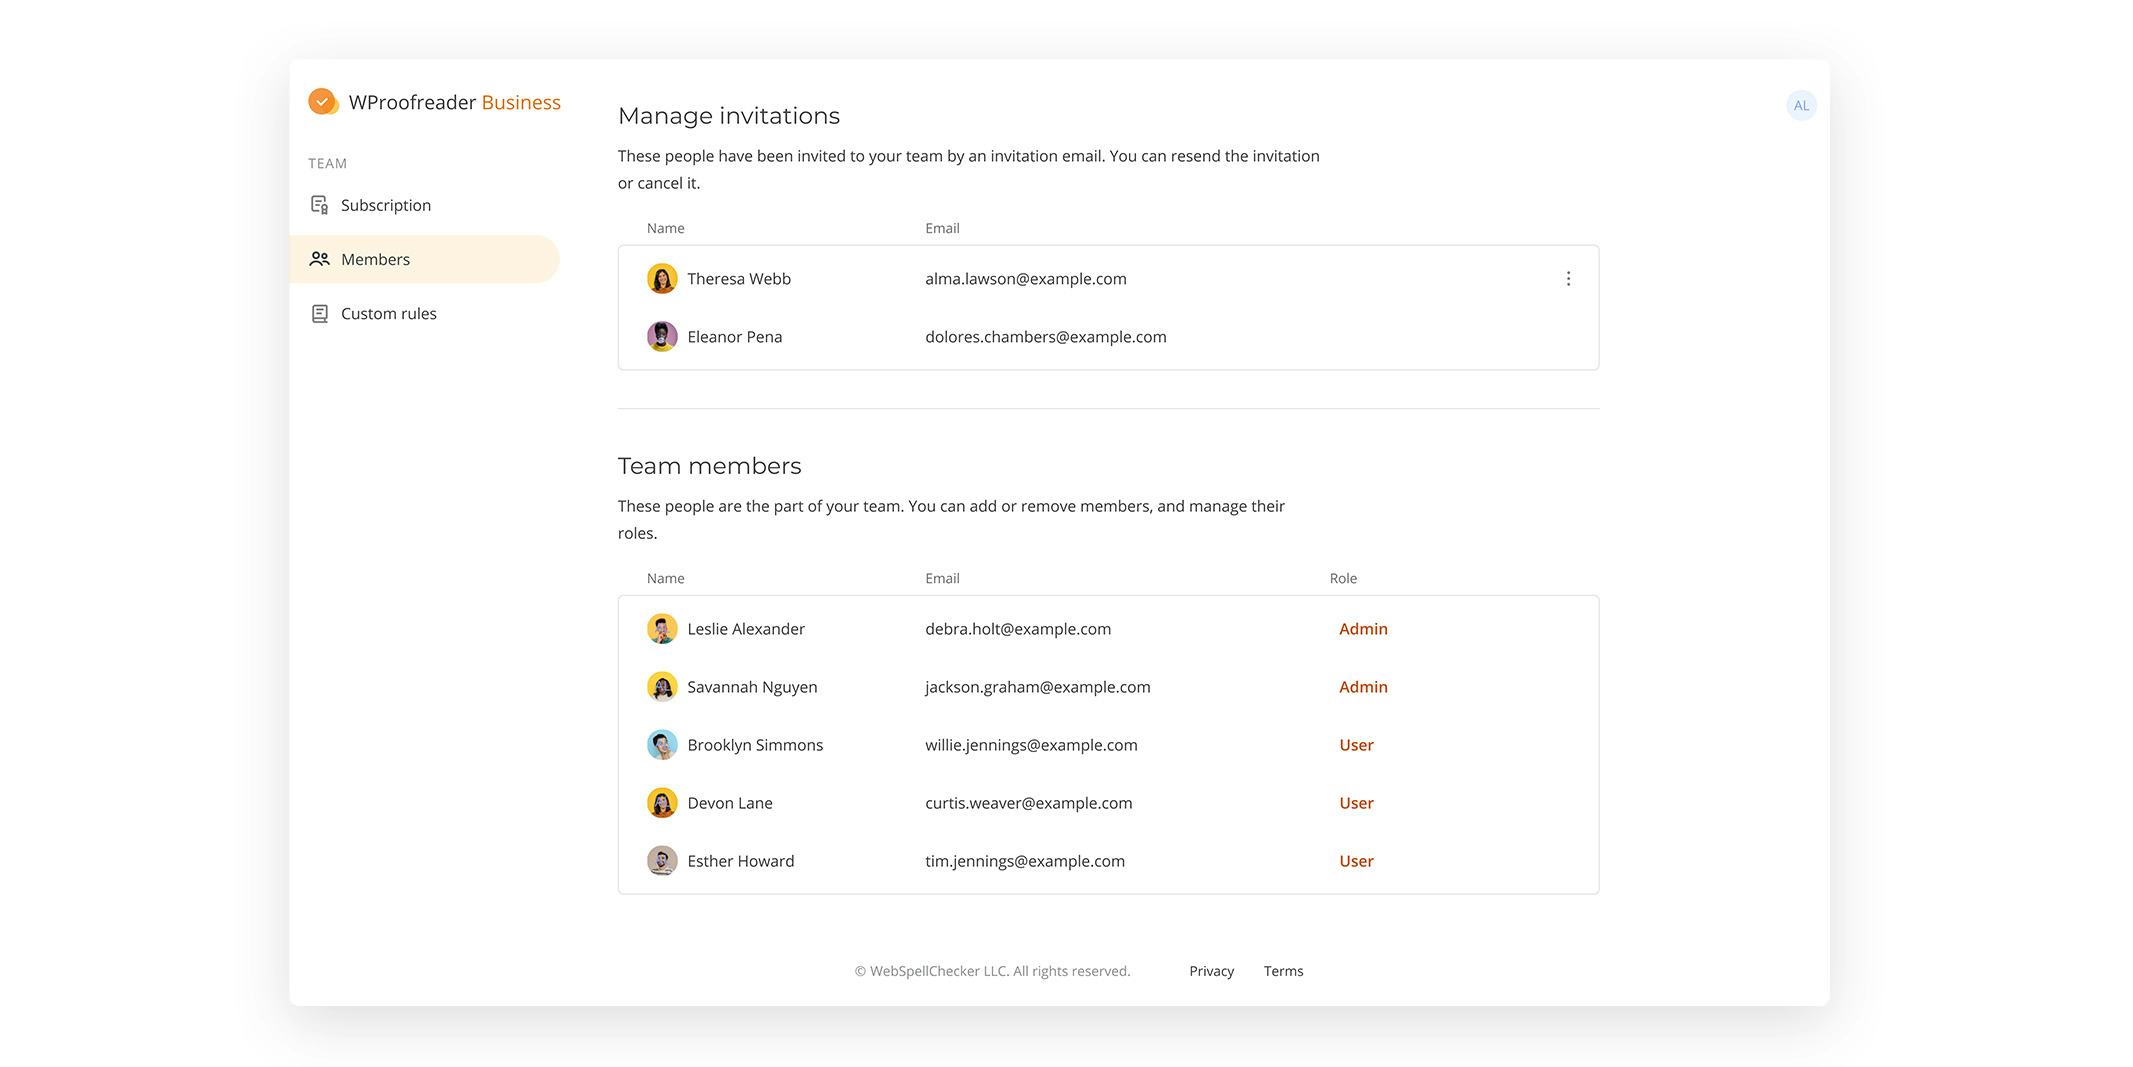Screen dimensions: 2133x1067
Task: Open the Custom rules section
Action: click(388, 314)
